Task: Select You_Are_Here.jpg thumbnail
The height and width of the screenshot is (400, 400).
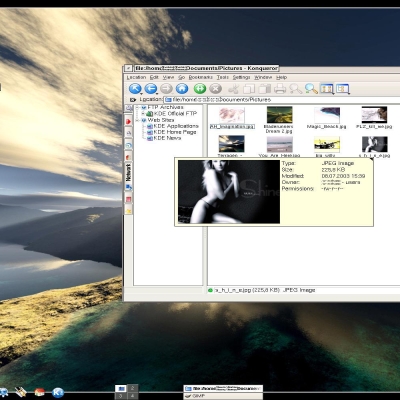Action: tap(279, 144)
